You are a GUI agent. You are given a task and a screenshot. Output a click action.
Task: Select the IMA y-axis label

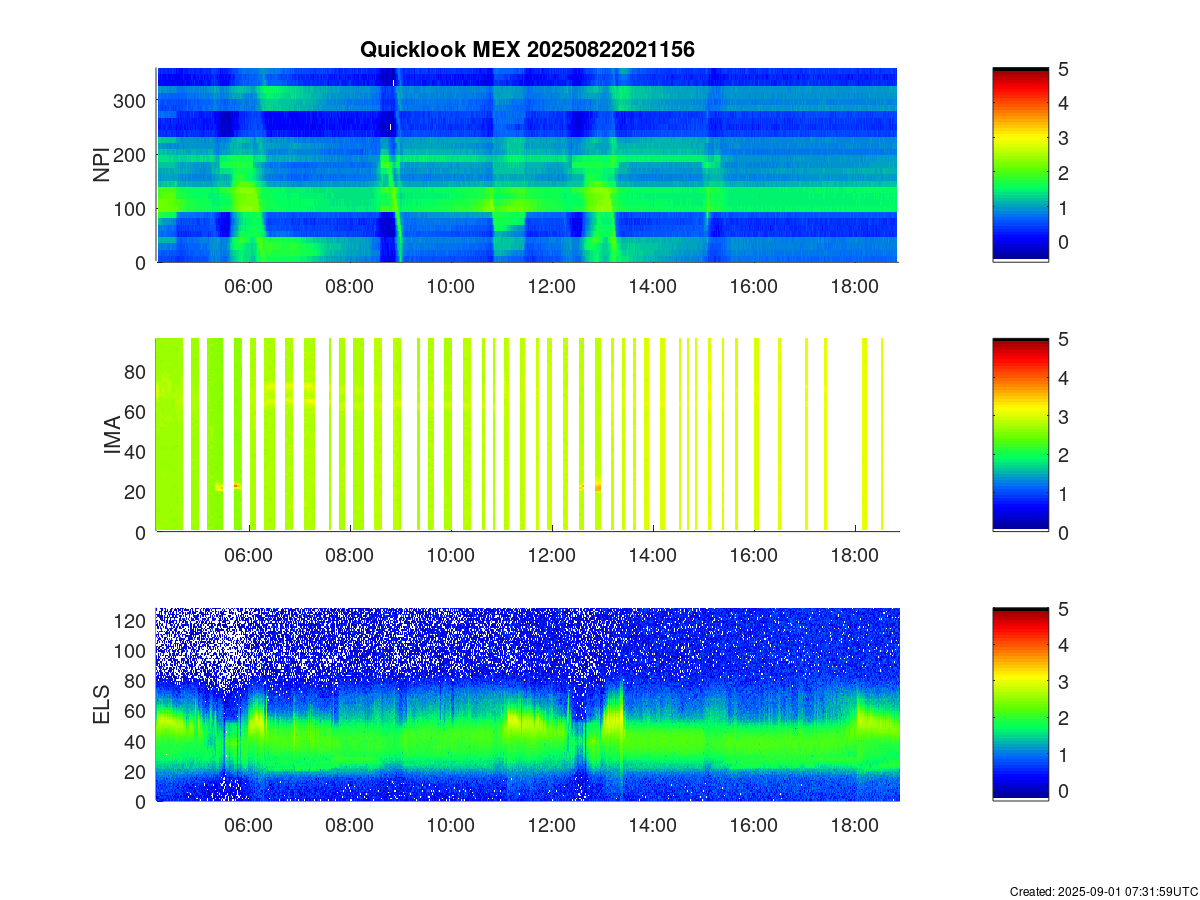112,435
